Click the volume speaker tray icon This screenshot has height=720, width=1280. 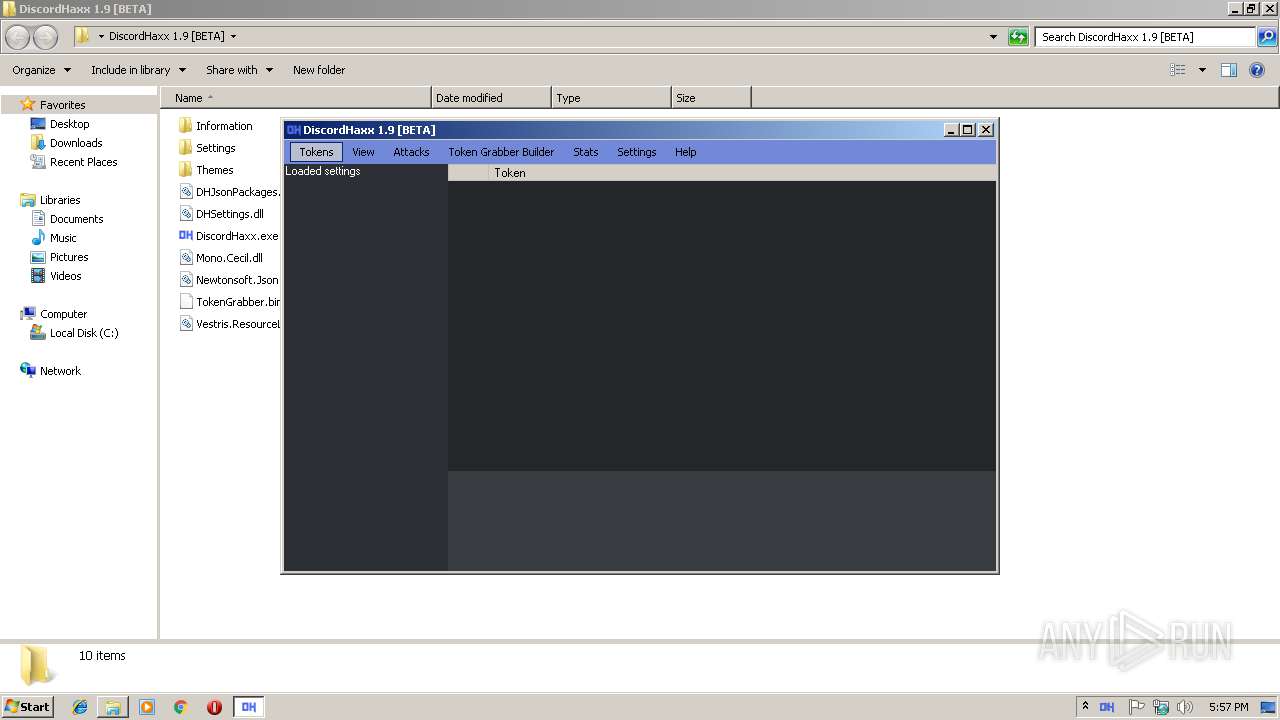tap(1185, 707)
